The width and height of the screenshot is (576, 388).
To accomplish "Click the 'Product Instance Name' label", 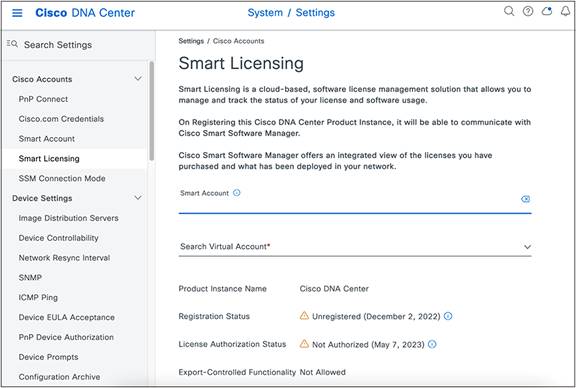I will [223, 289].
